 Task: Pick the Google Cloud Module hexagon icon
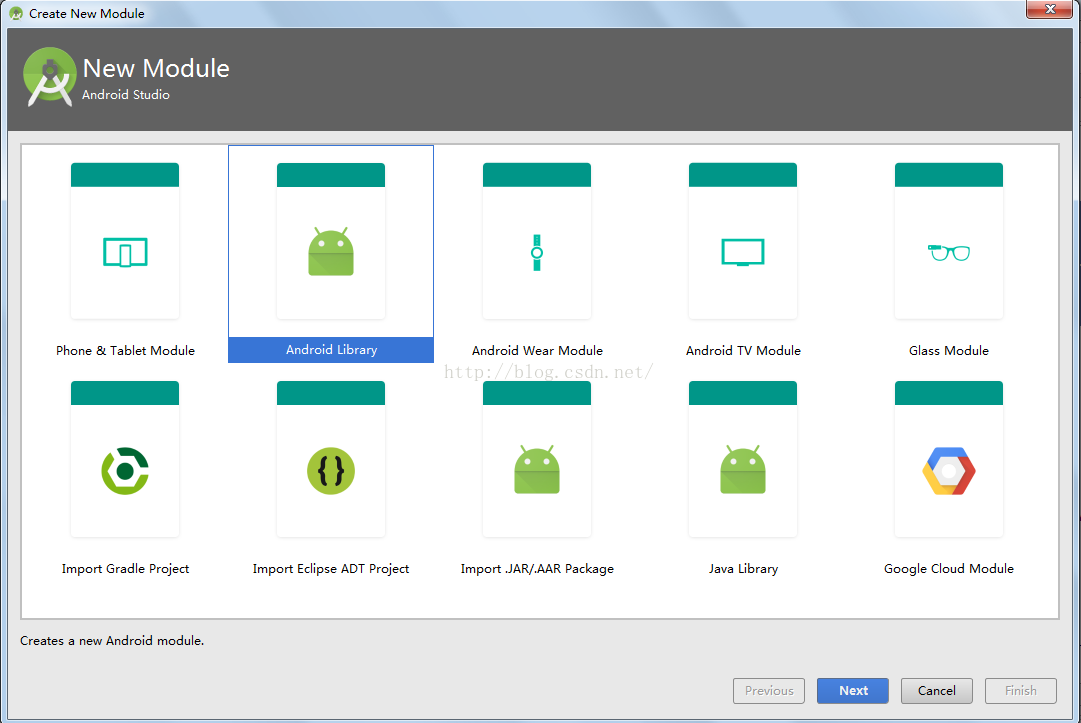point(949,470)
